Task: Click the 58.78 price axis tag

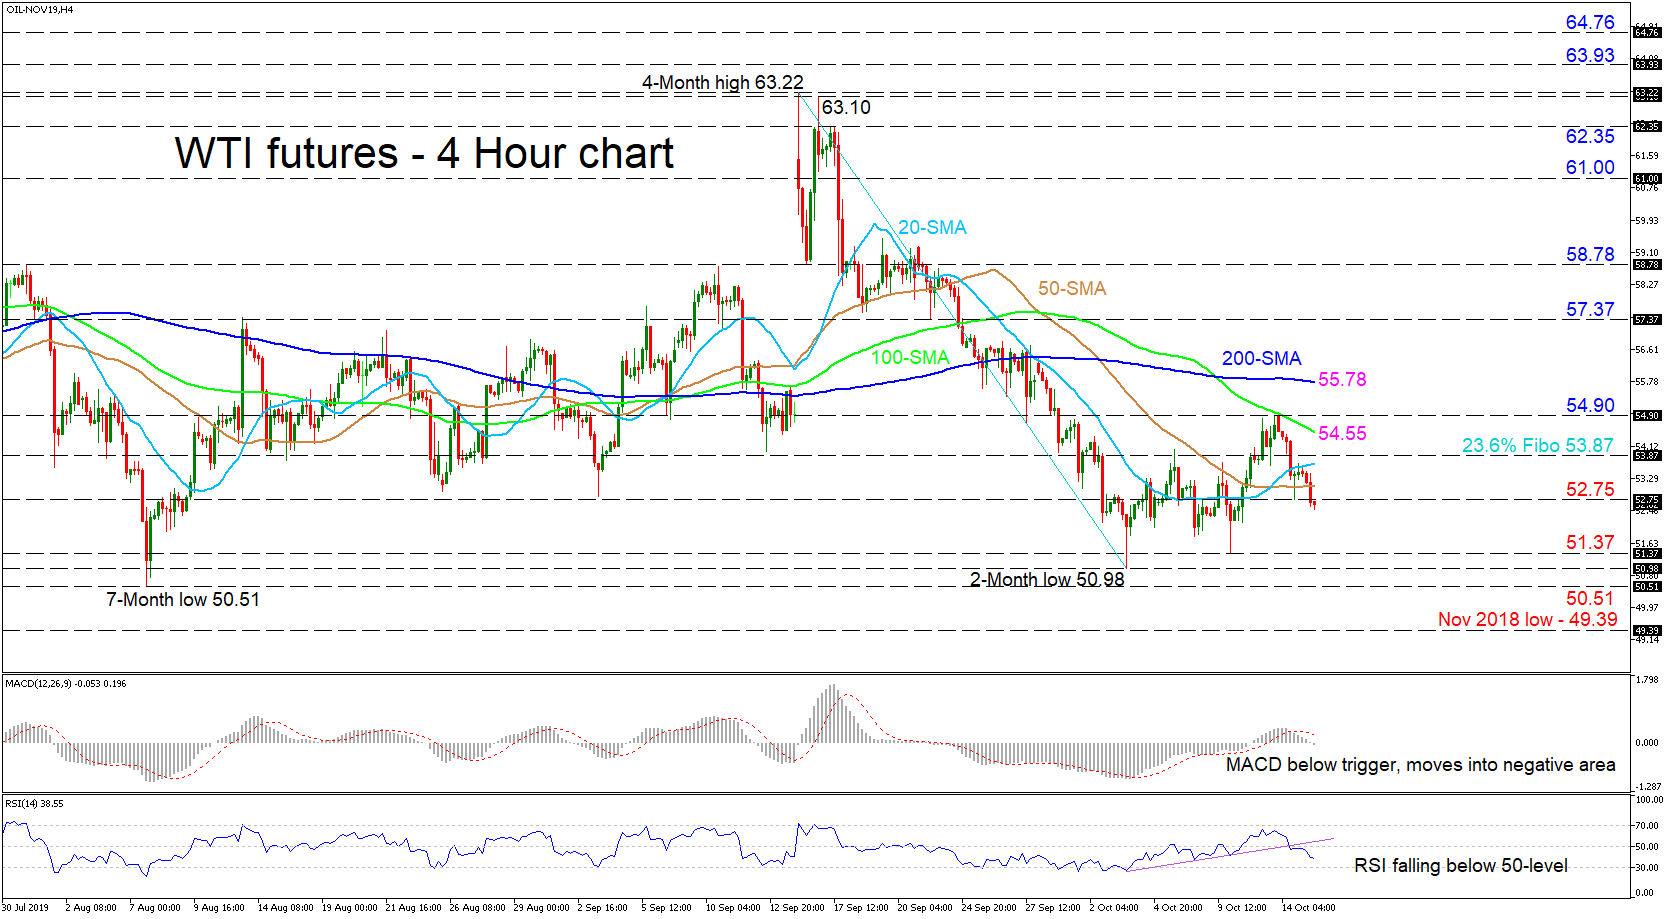Action: click(1647, 265)
